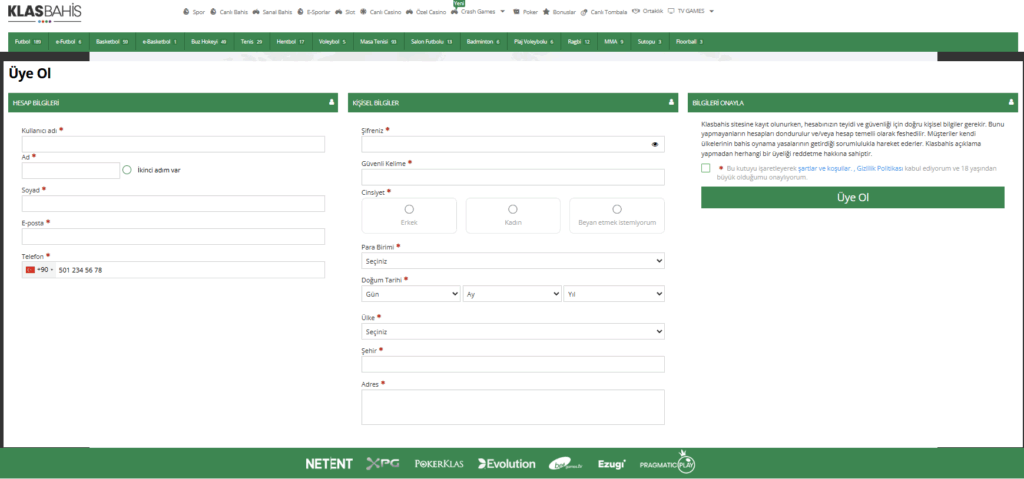Image resolution: width=1024 pixels, height=479 pixels.
Task: Click the Canlı Tombala icon
Action: 584,12
